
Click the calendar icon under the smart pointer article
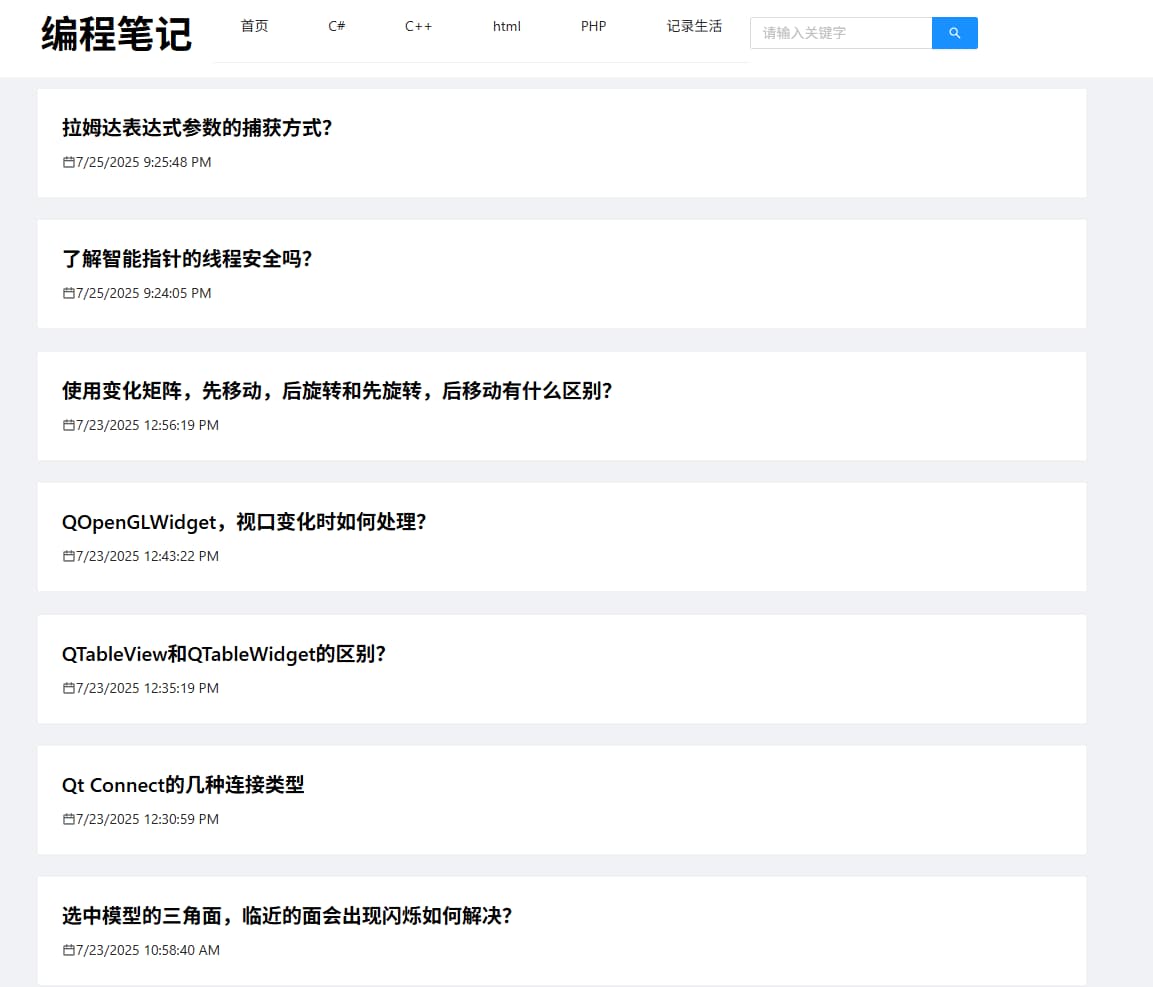[x=67, y=293]
